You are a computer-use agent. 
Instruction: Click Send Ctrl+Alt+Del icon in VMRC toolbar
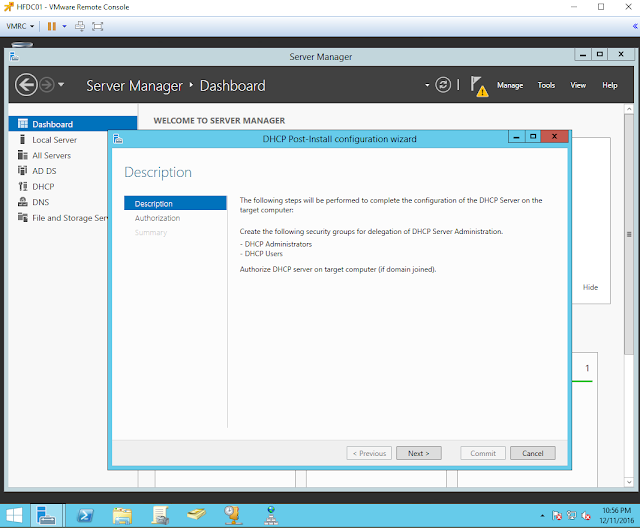[x=80, y=27]
